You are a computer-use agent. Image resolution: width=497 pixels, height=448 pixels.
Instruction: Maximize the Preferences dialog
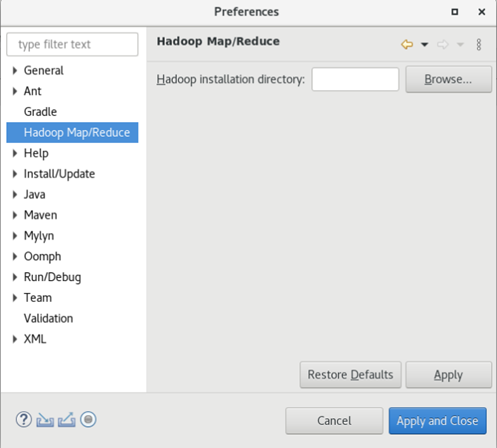455,12
